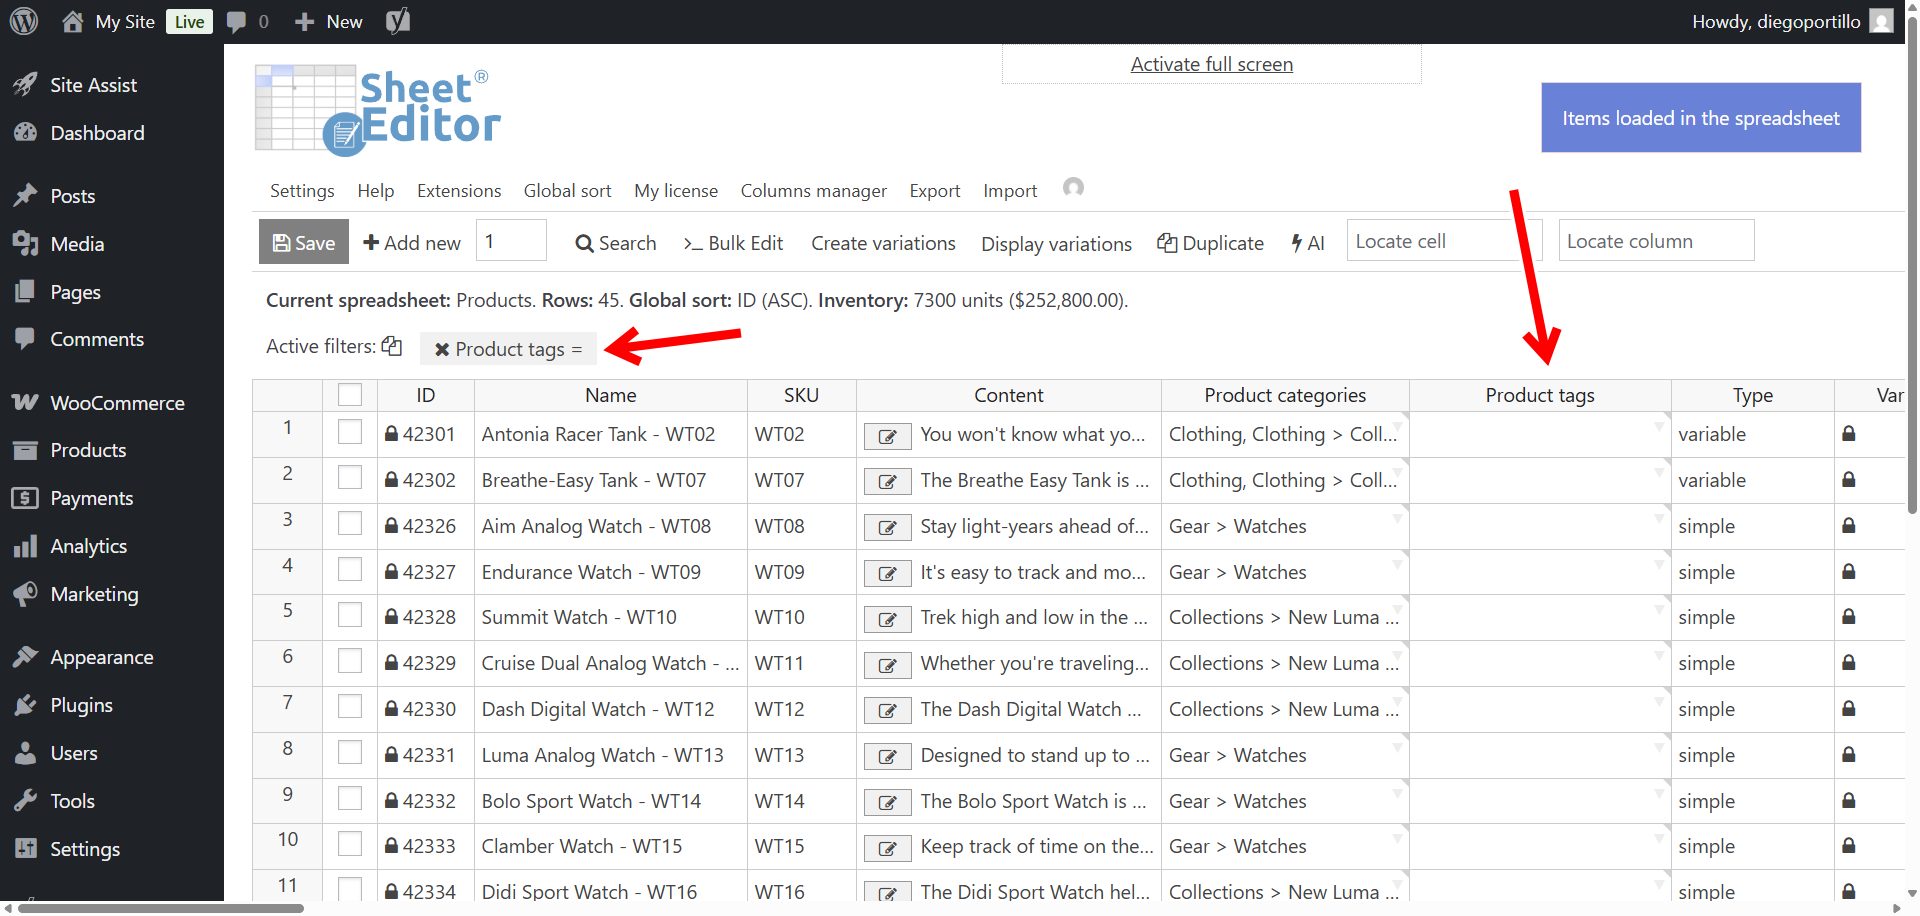Viewport: 1920px width, 916px height.
Task: Expand Product tags dropdown for row 1
Action: [x=1659, y=426]
